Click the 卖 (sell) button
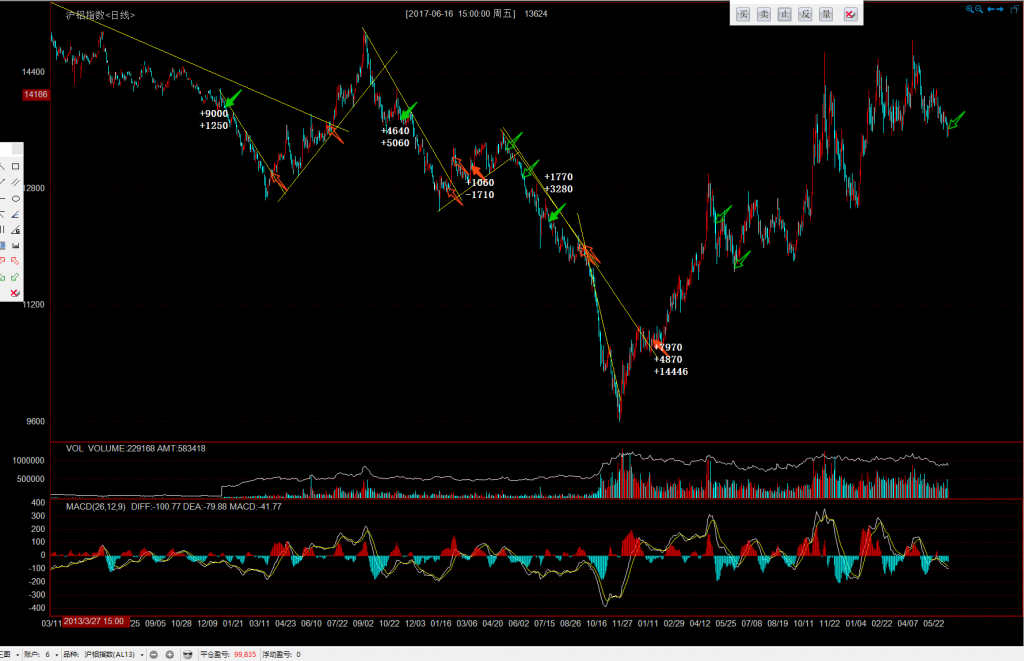 pos(764,14)
